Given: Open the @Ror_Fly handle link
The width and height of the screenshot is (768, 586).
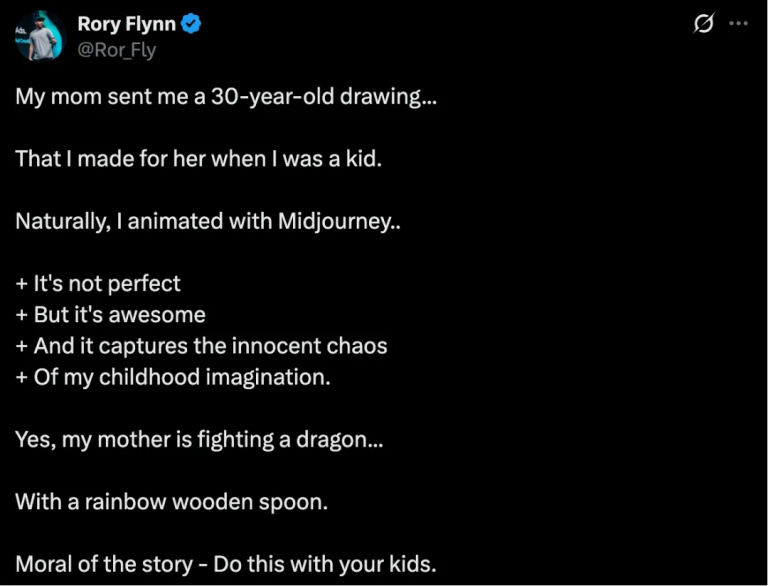Looking at the screenshot, I should [116, 50].
